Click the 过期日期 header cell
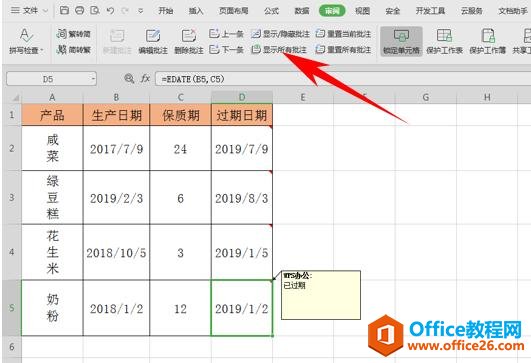The width and height of the screenshot is (531, 363). (x=242, y=115)
